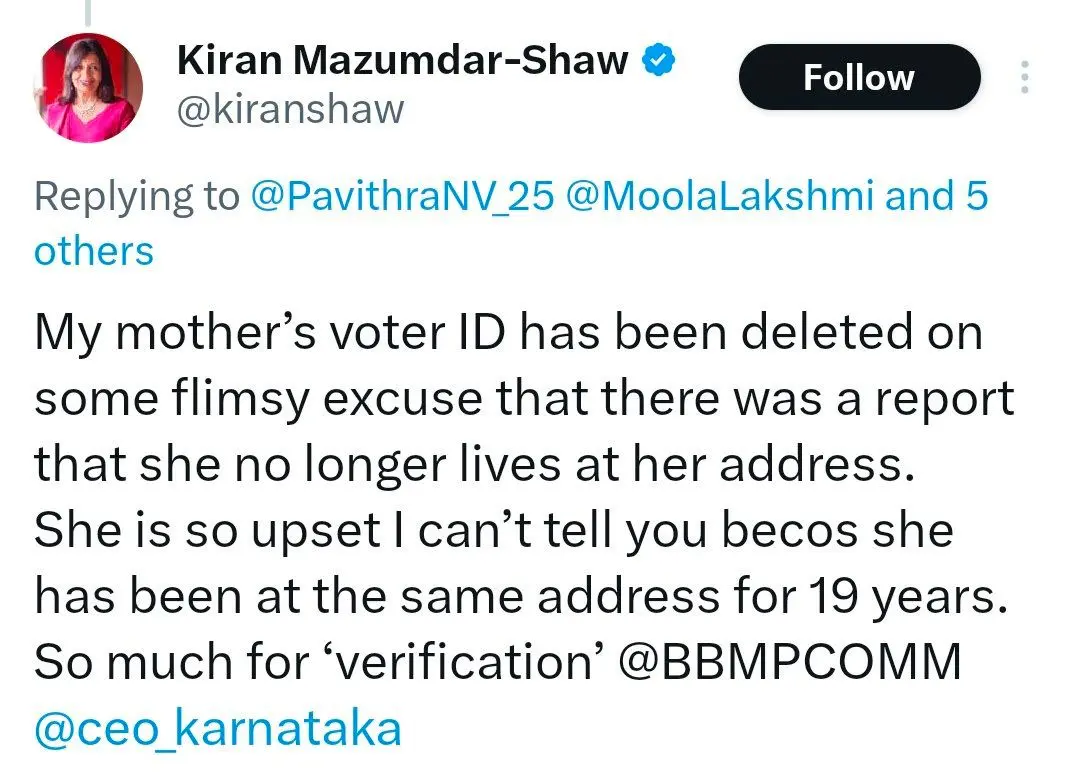The width and height of the screenshot is (1080, 782).
Task: Click the 'others' link in the reply header
Action: coord(92,250)
